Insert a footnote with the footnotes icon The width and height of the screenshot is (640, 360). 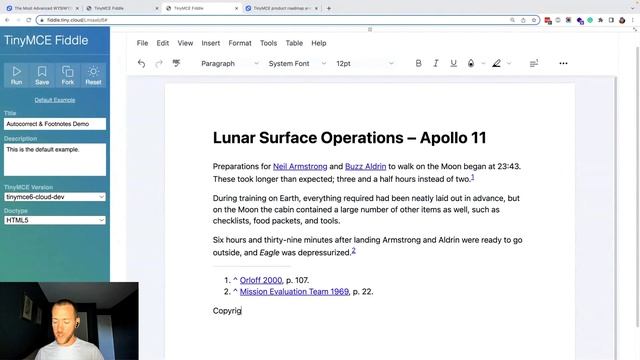(534, 63)
